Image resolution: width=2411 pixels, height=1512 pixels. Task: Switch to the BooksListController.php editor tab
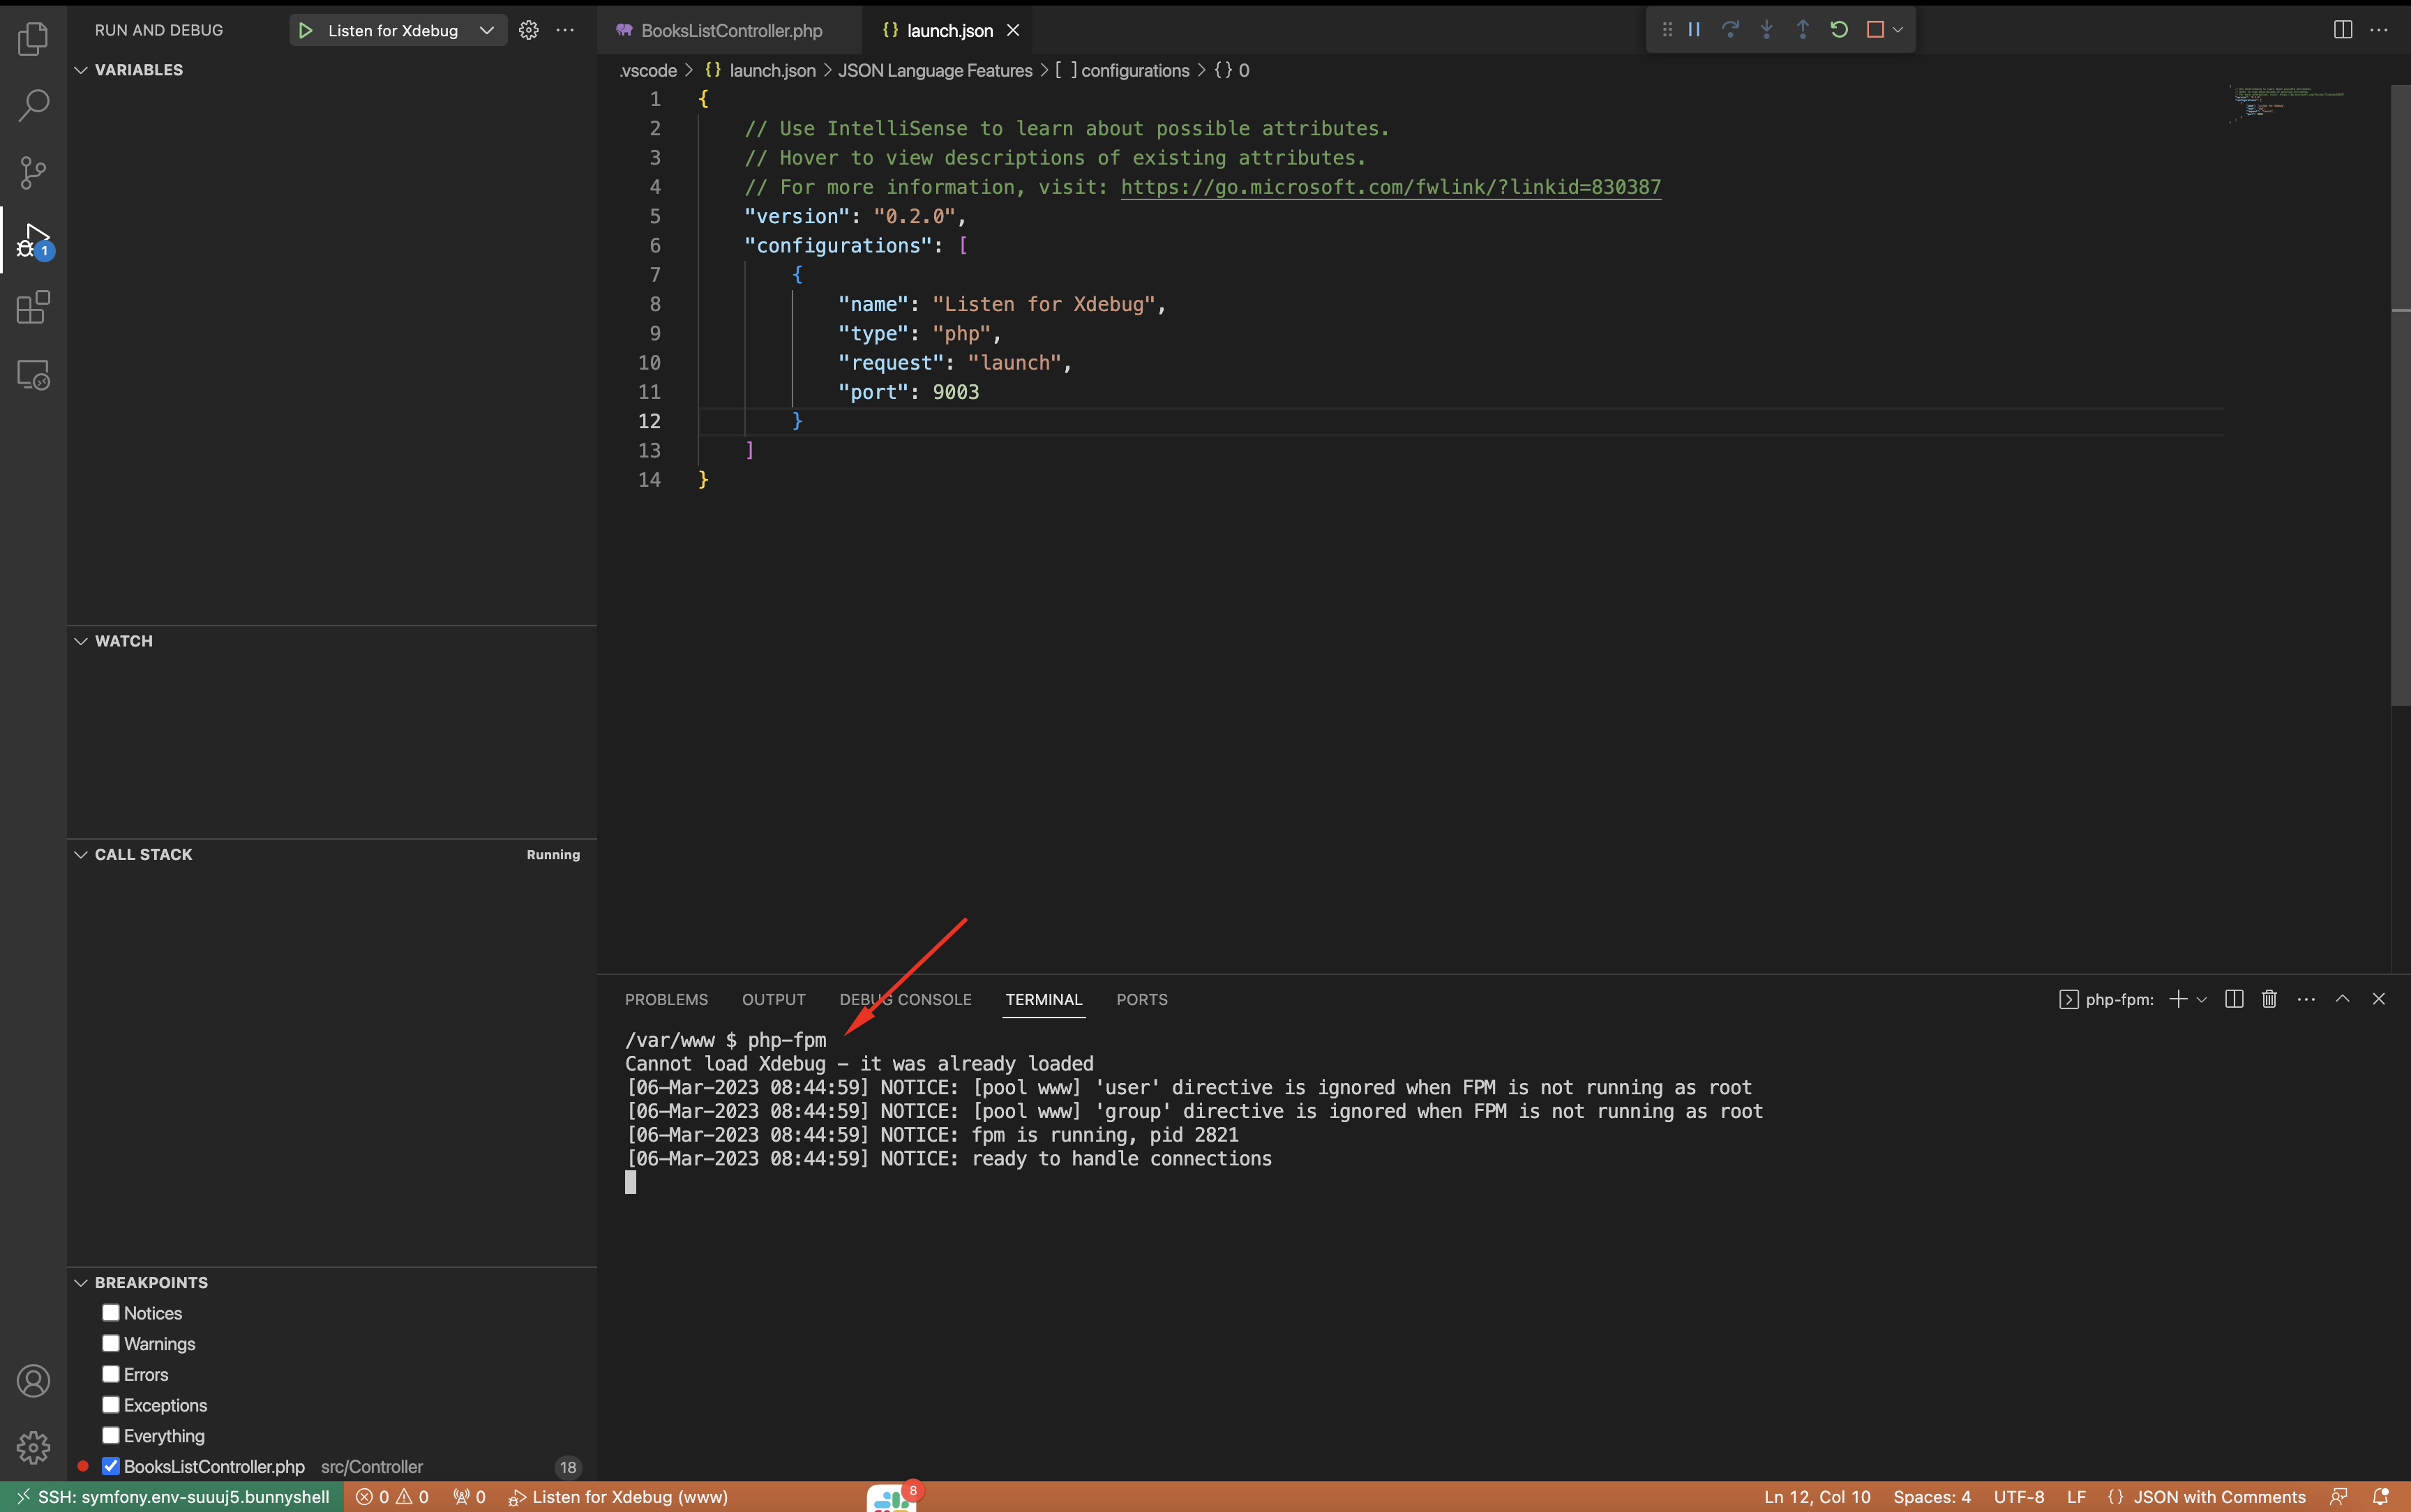(731, 30)
